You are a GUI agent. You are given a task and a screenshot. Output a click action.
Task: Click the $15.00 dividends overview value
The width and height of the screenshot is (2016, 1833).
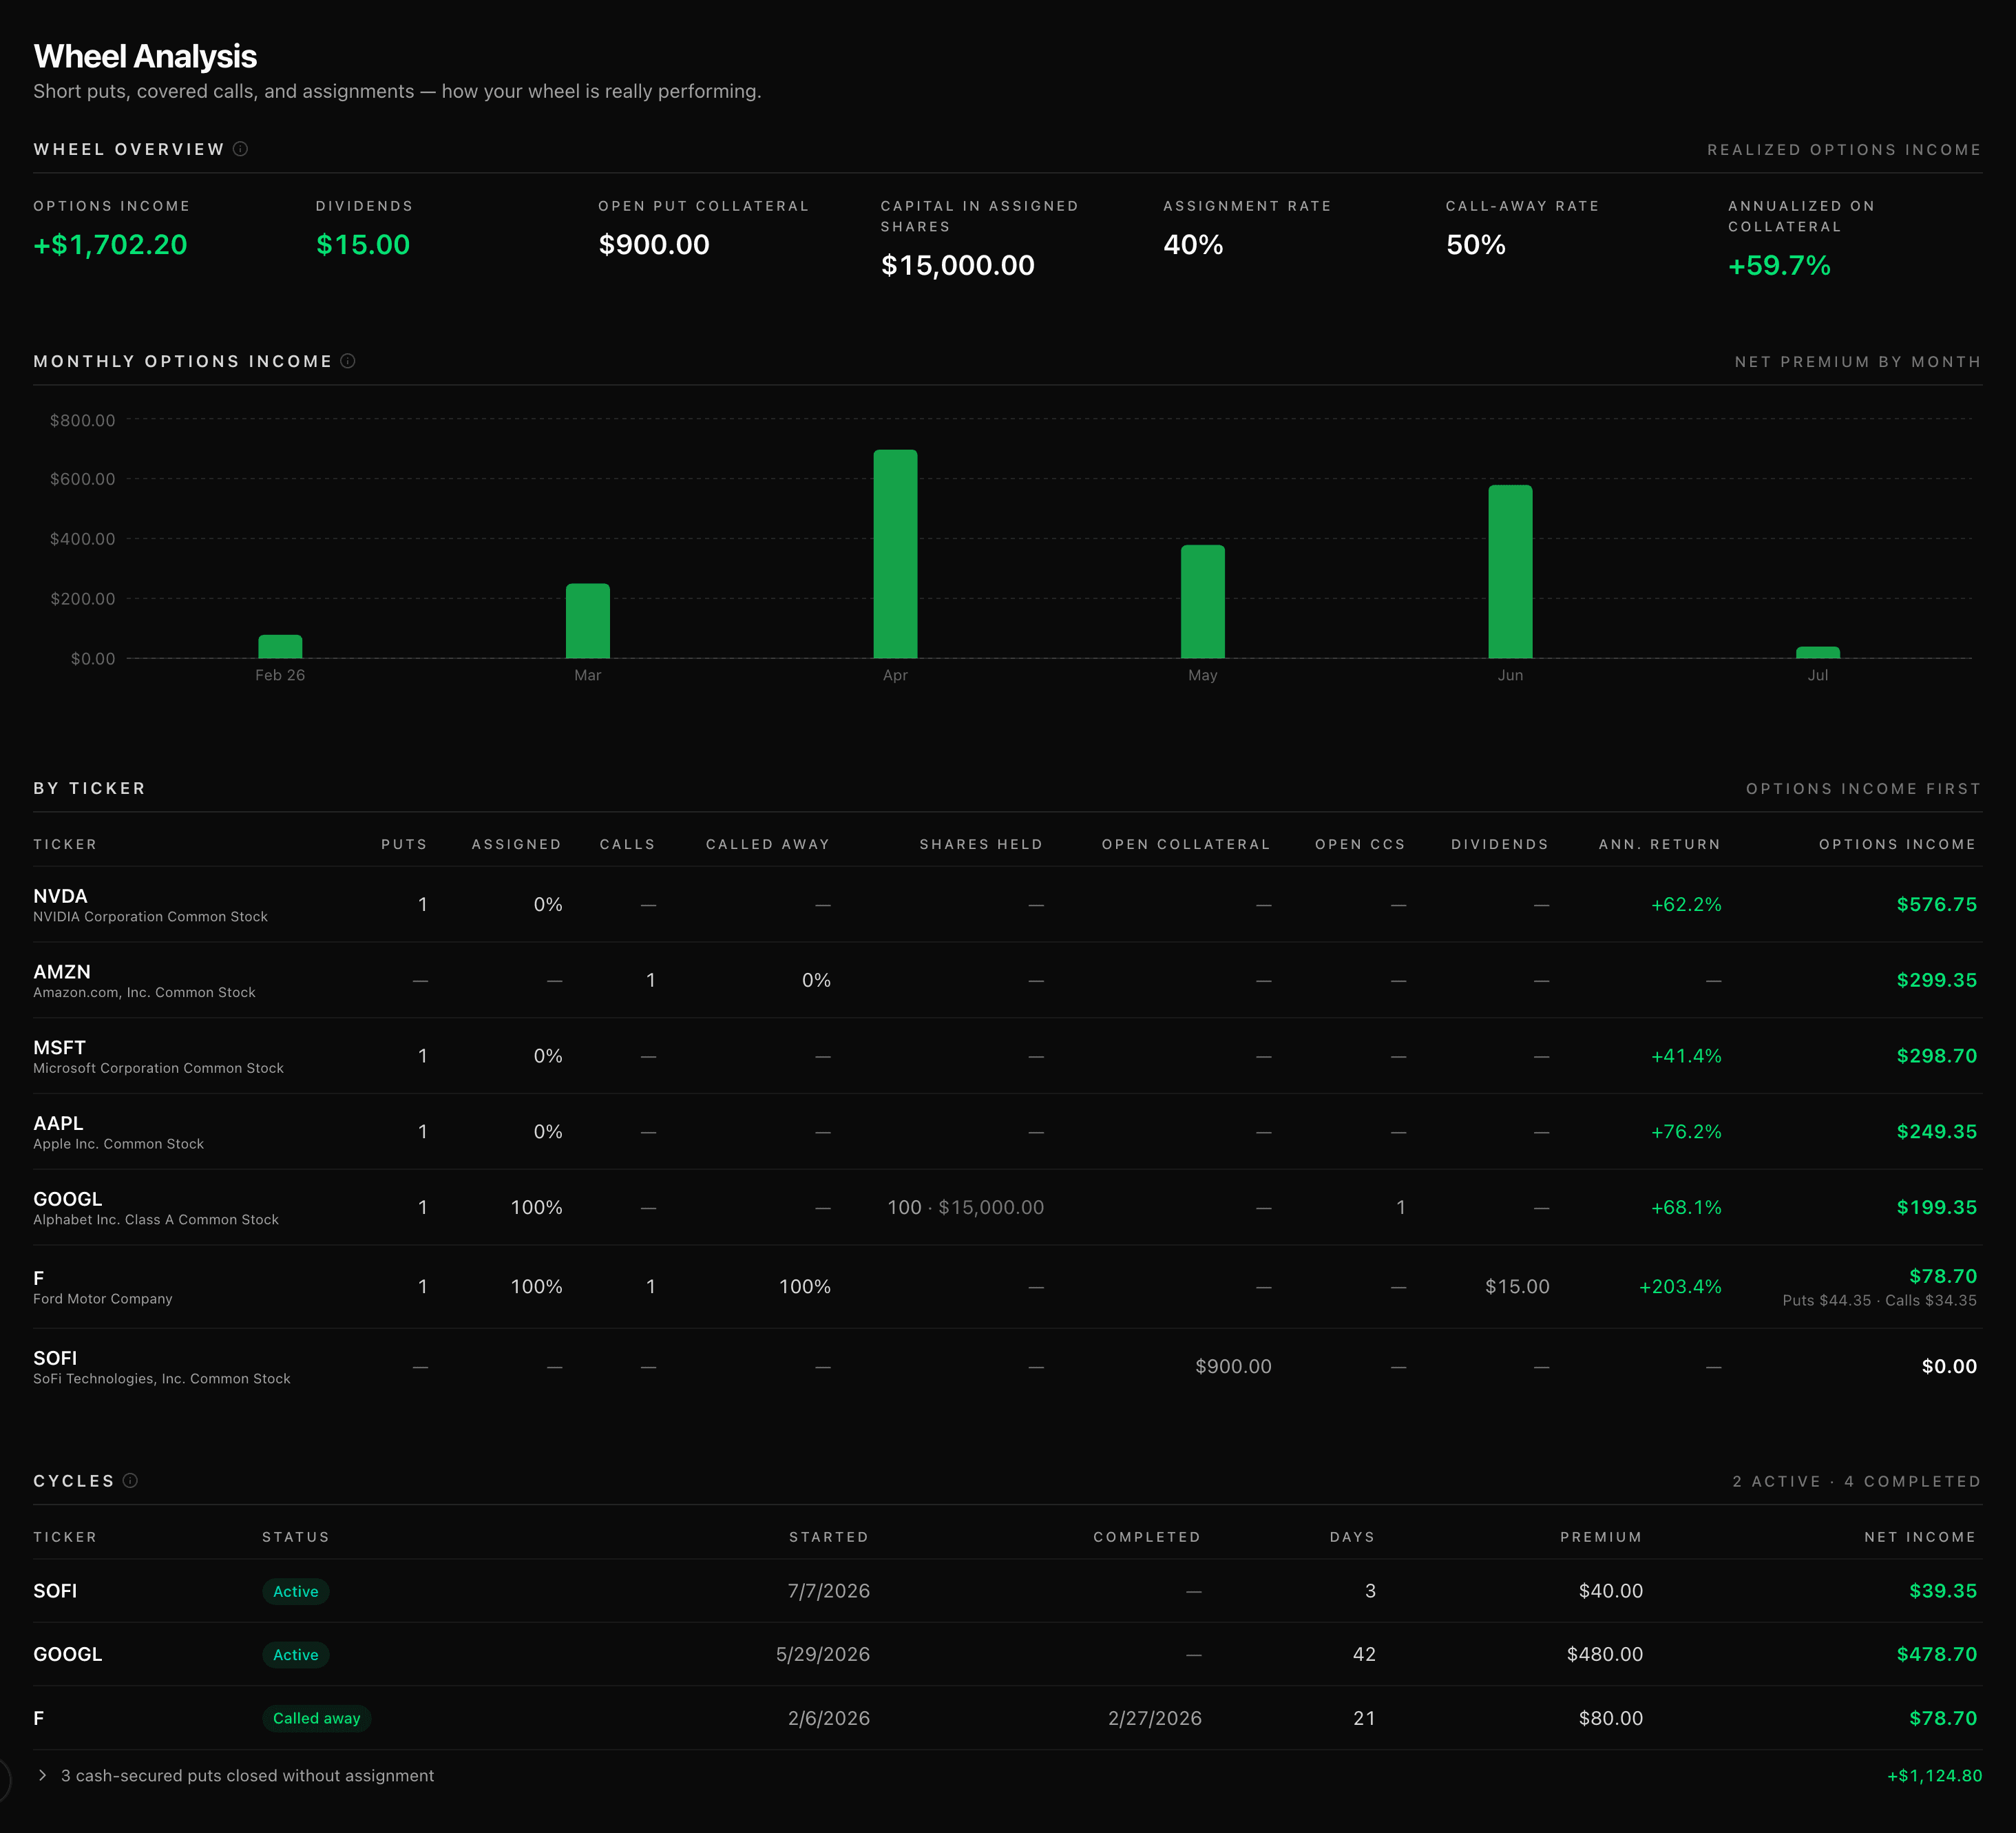363,245
